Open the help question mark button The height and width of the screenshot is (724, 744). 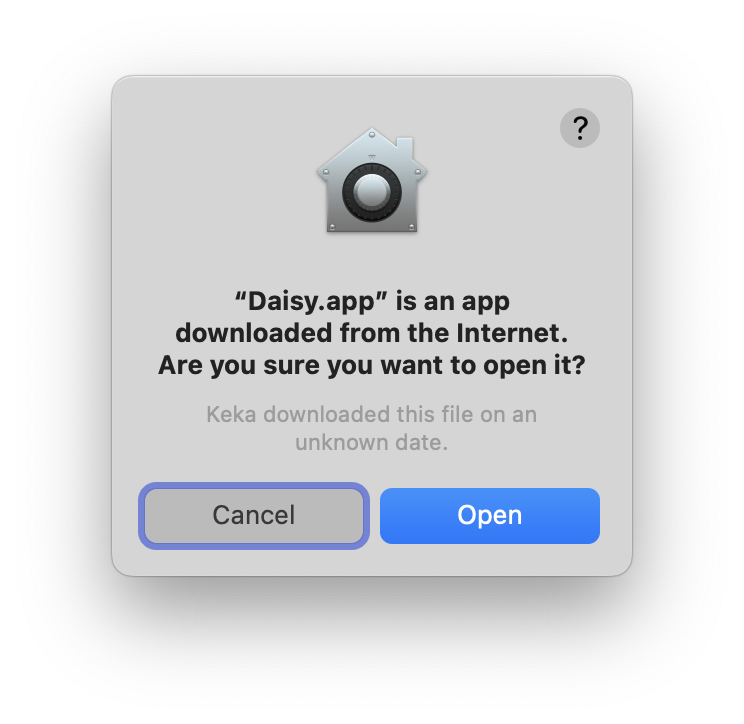[579, 128]
